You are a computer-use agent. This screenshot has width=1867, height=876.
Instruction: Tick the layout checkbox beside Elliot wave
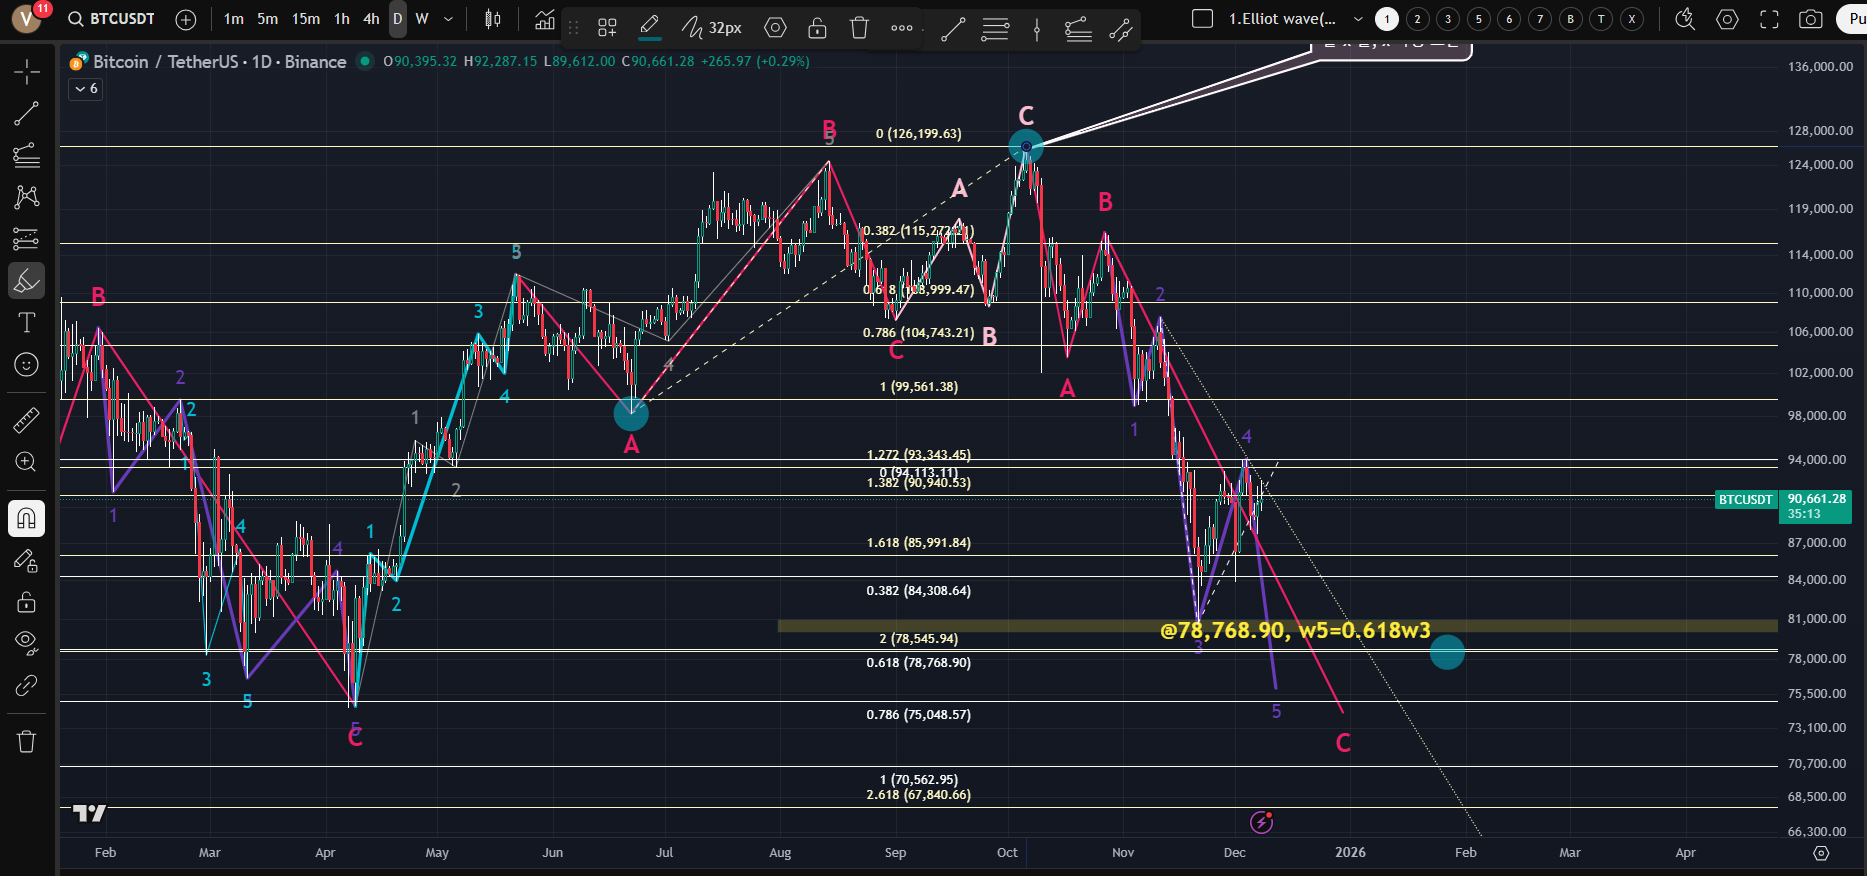(1203, 19)
